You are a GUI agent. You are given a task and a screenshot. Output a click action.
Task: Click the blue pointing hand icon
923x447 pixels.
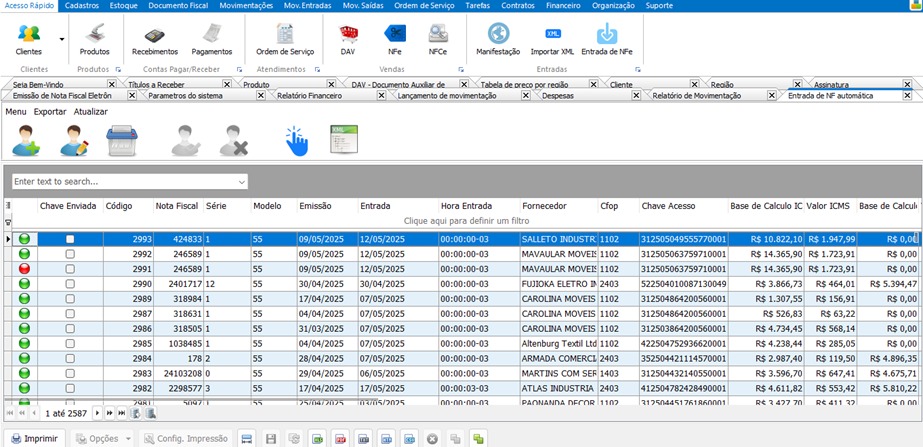pyautogui.click(x=296, y=141)
